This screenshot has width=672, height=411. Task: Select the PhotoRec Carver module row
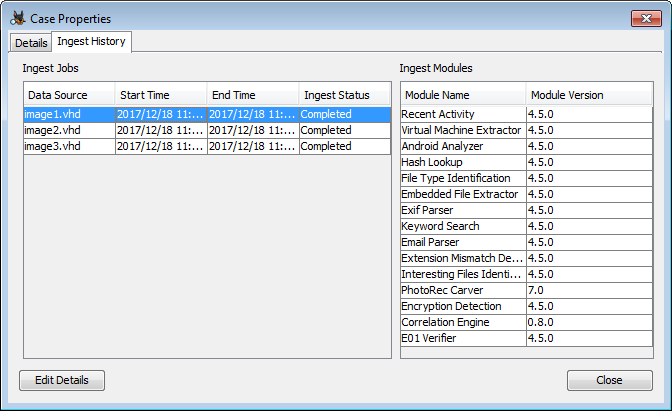click(x=527, y=290)
